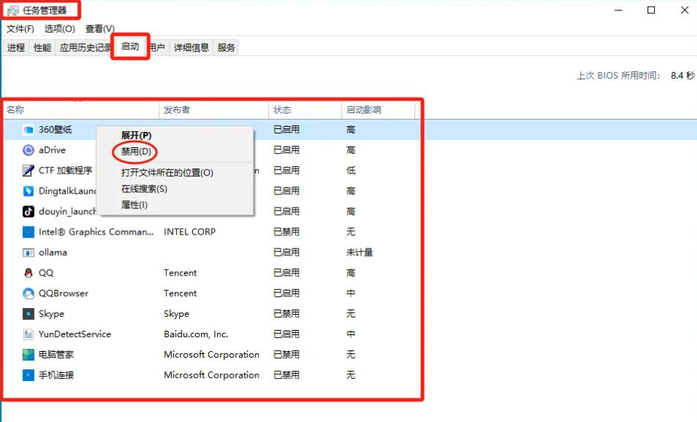Viewport: 697px width, 422px height.
Task: Select the 360壁纸 row name
Action: (x=55, y=130)
